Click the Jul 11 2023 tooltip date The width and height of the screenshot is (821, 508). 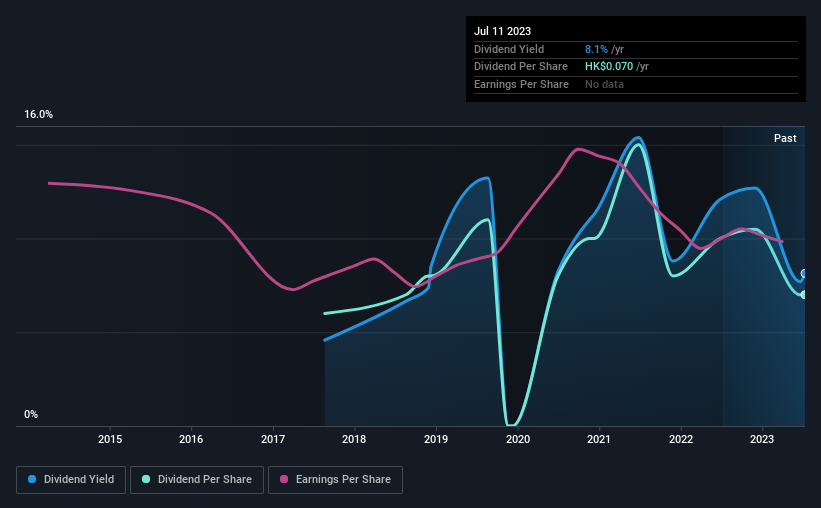(503, 31)
